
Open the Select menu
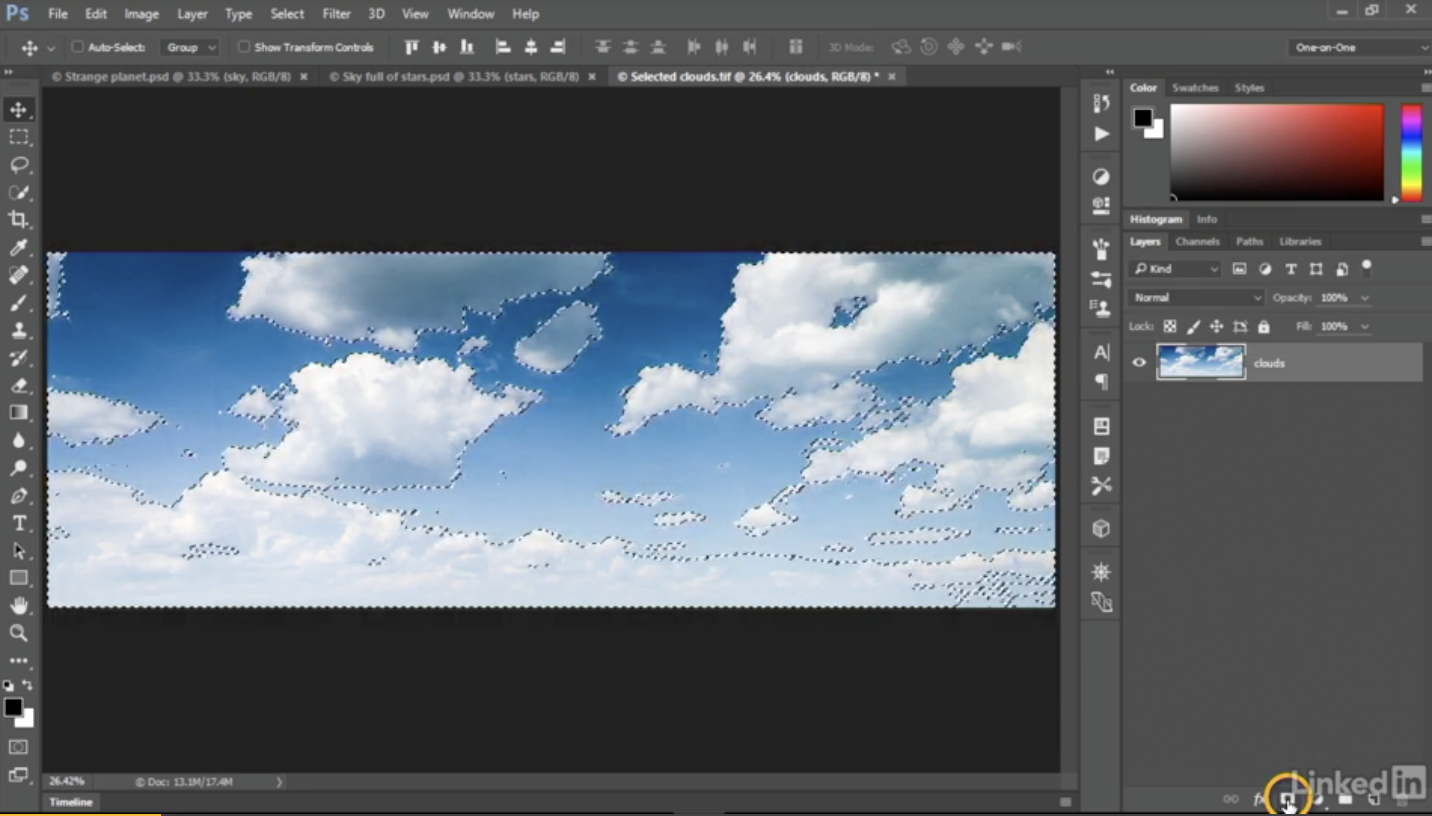287,14
